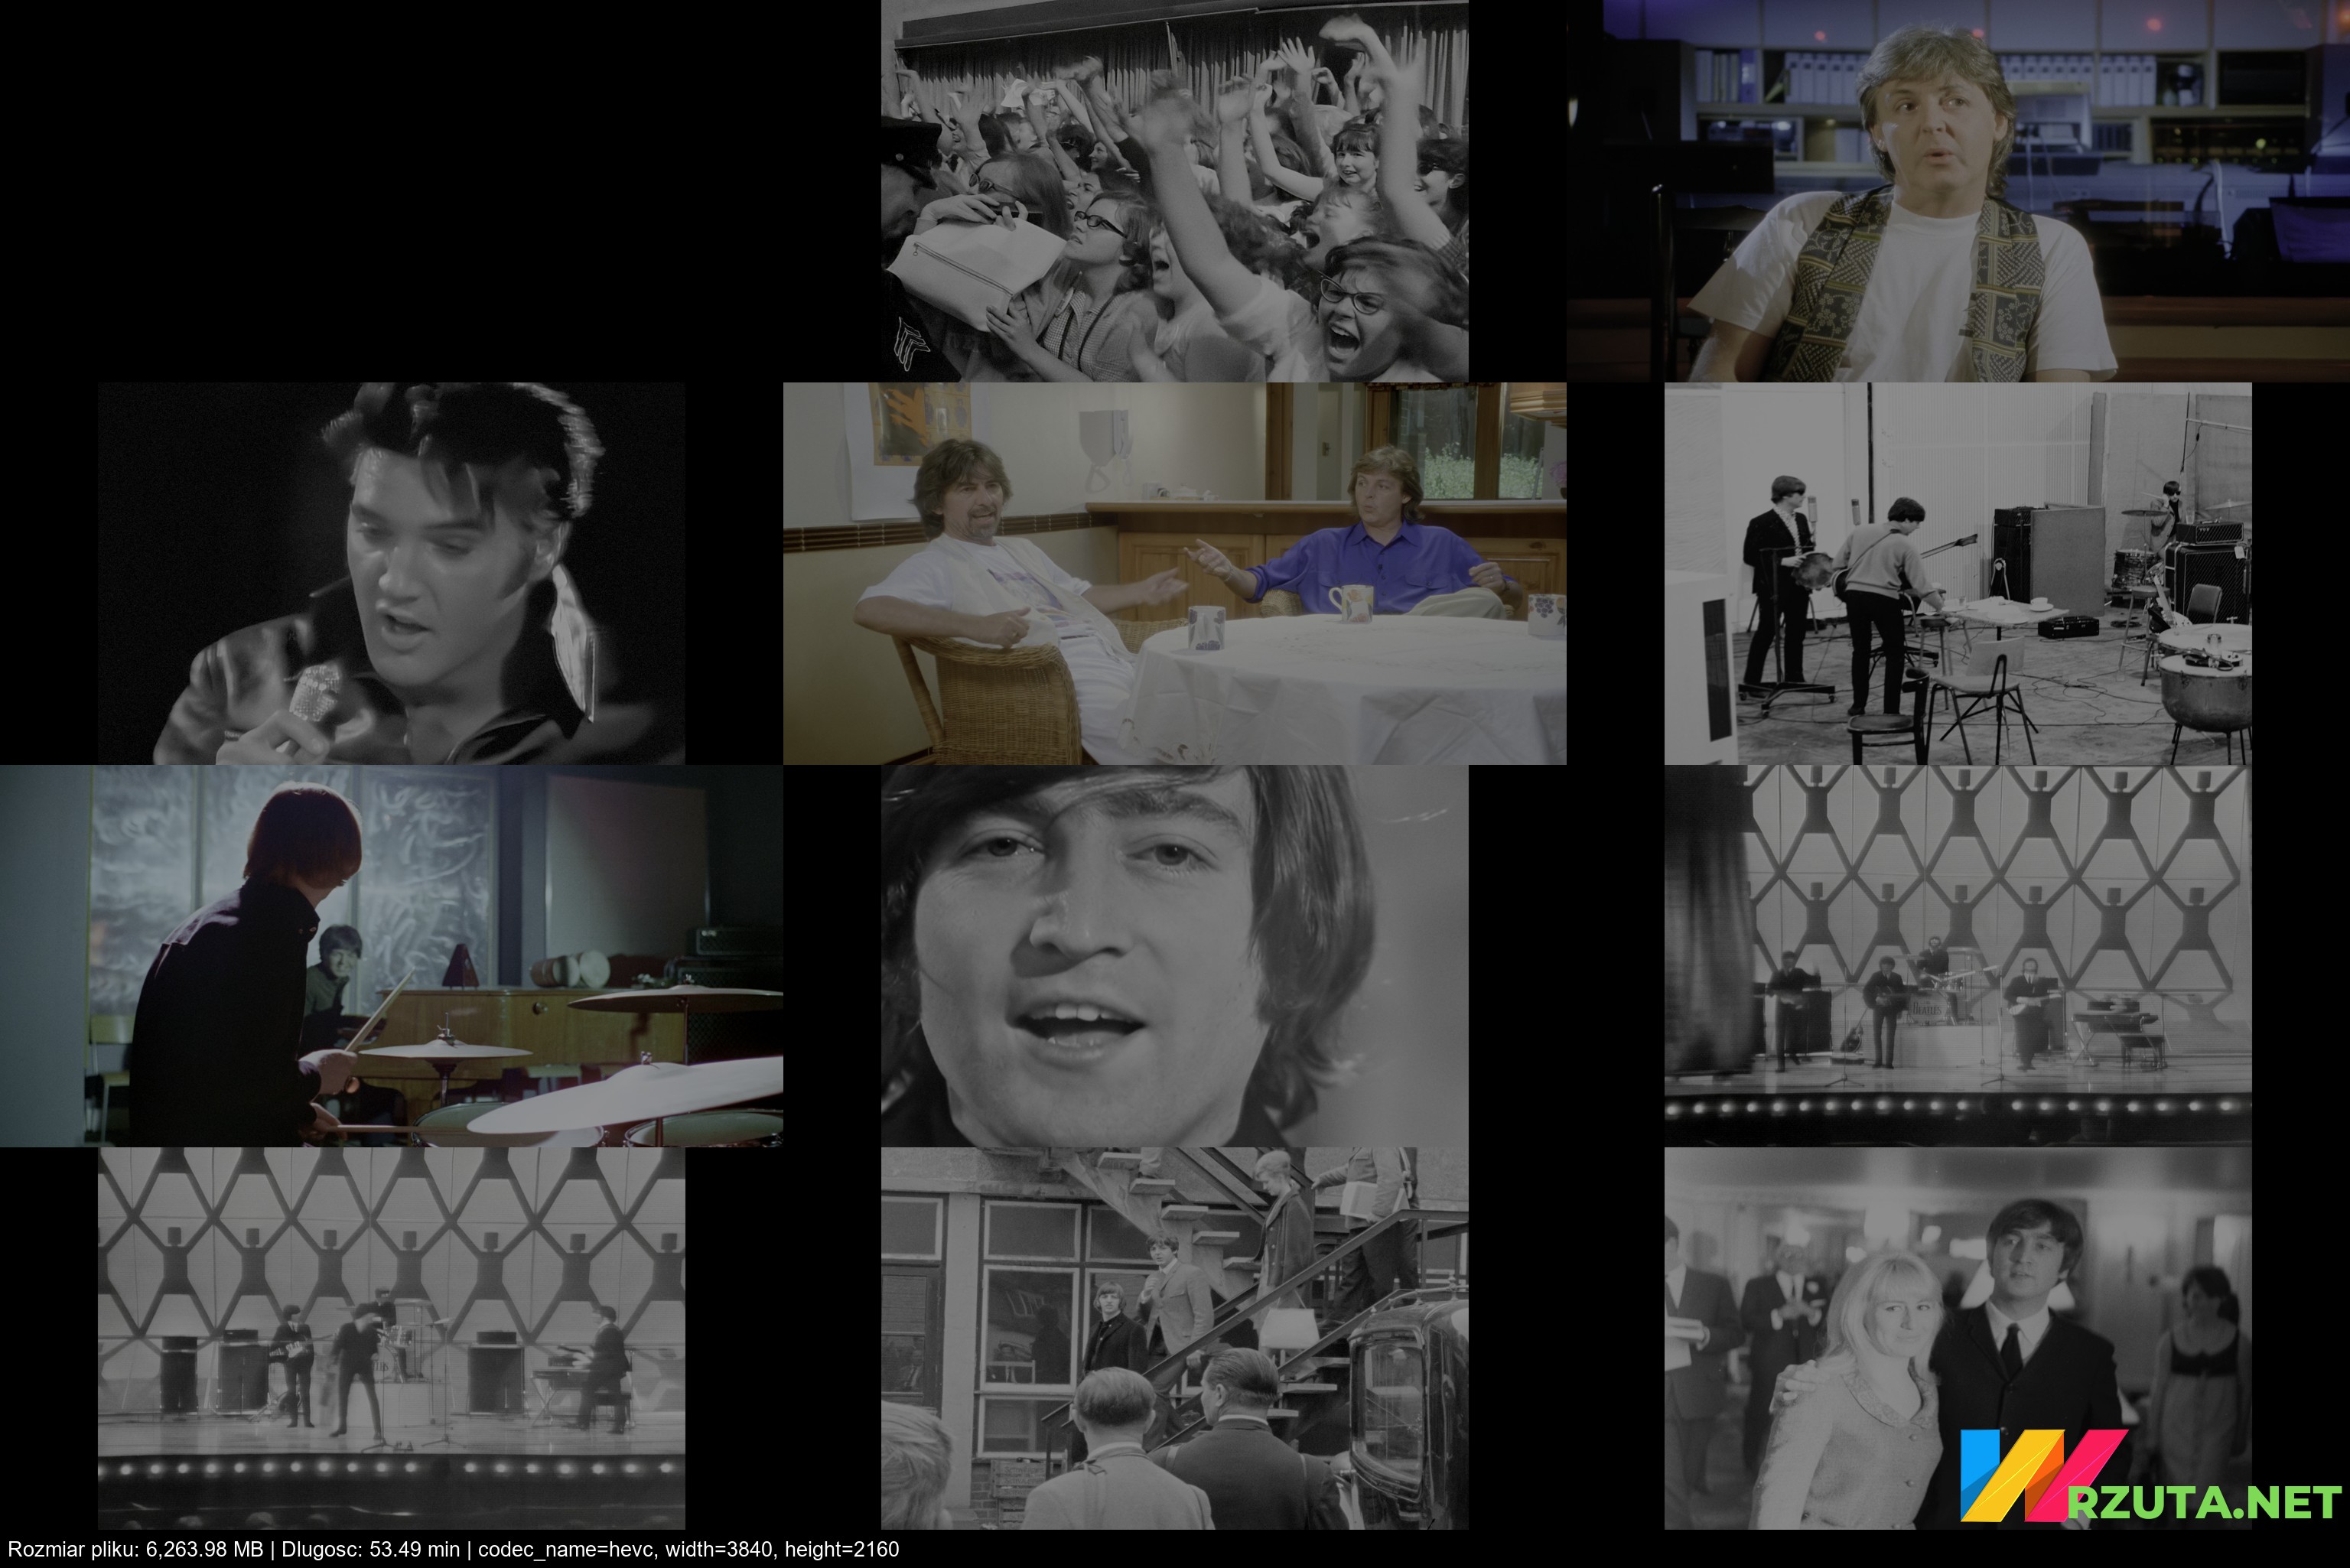Image resolution: width=2350 pixels, height=1568 pixels.
Task: Click the width=3840, height=2160 resolution text
Action: pyautogui.click(x=783, y=1549)
